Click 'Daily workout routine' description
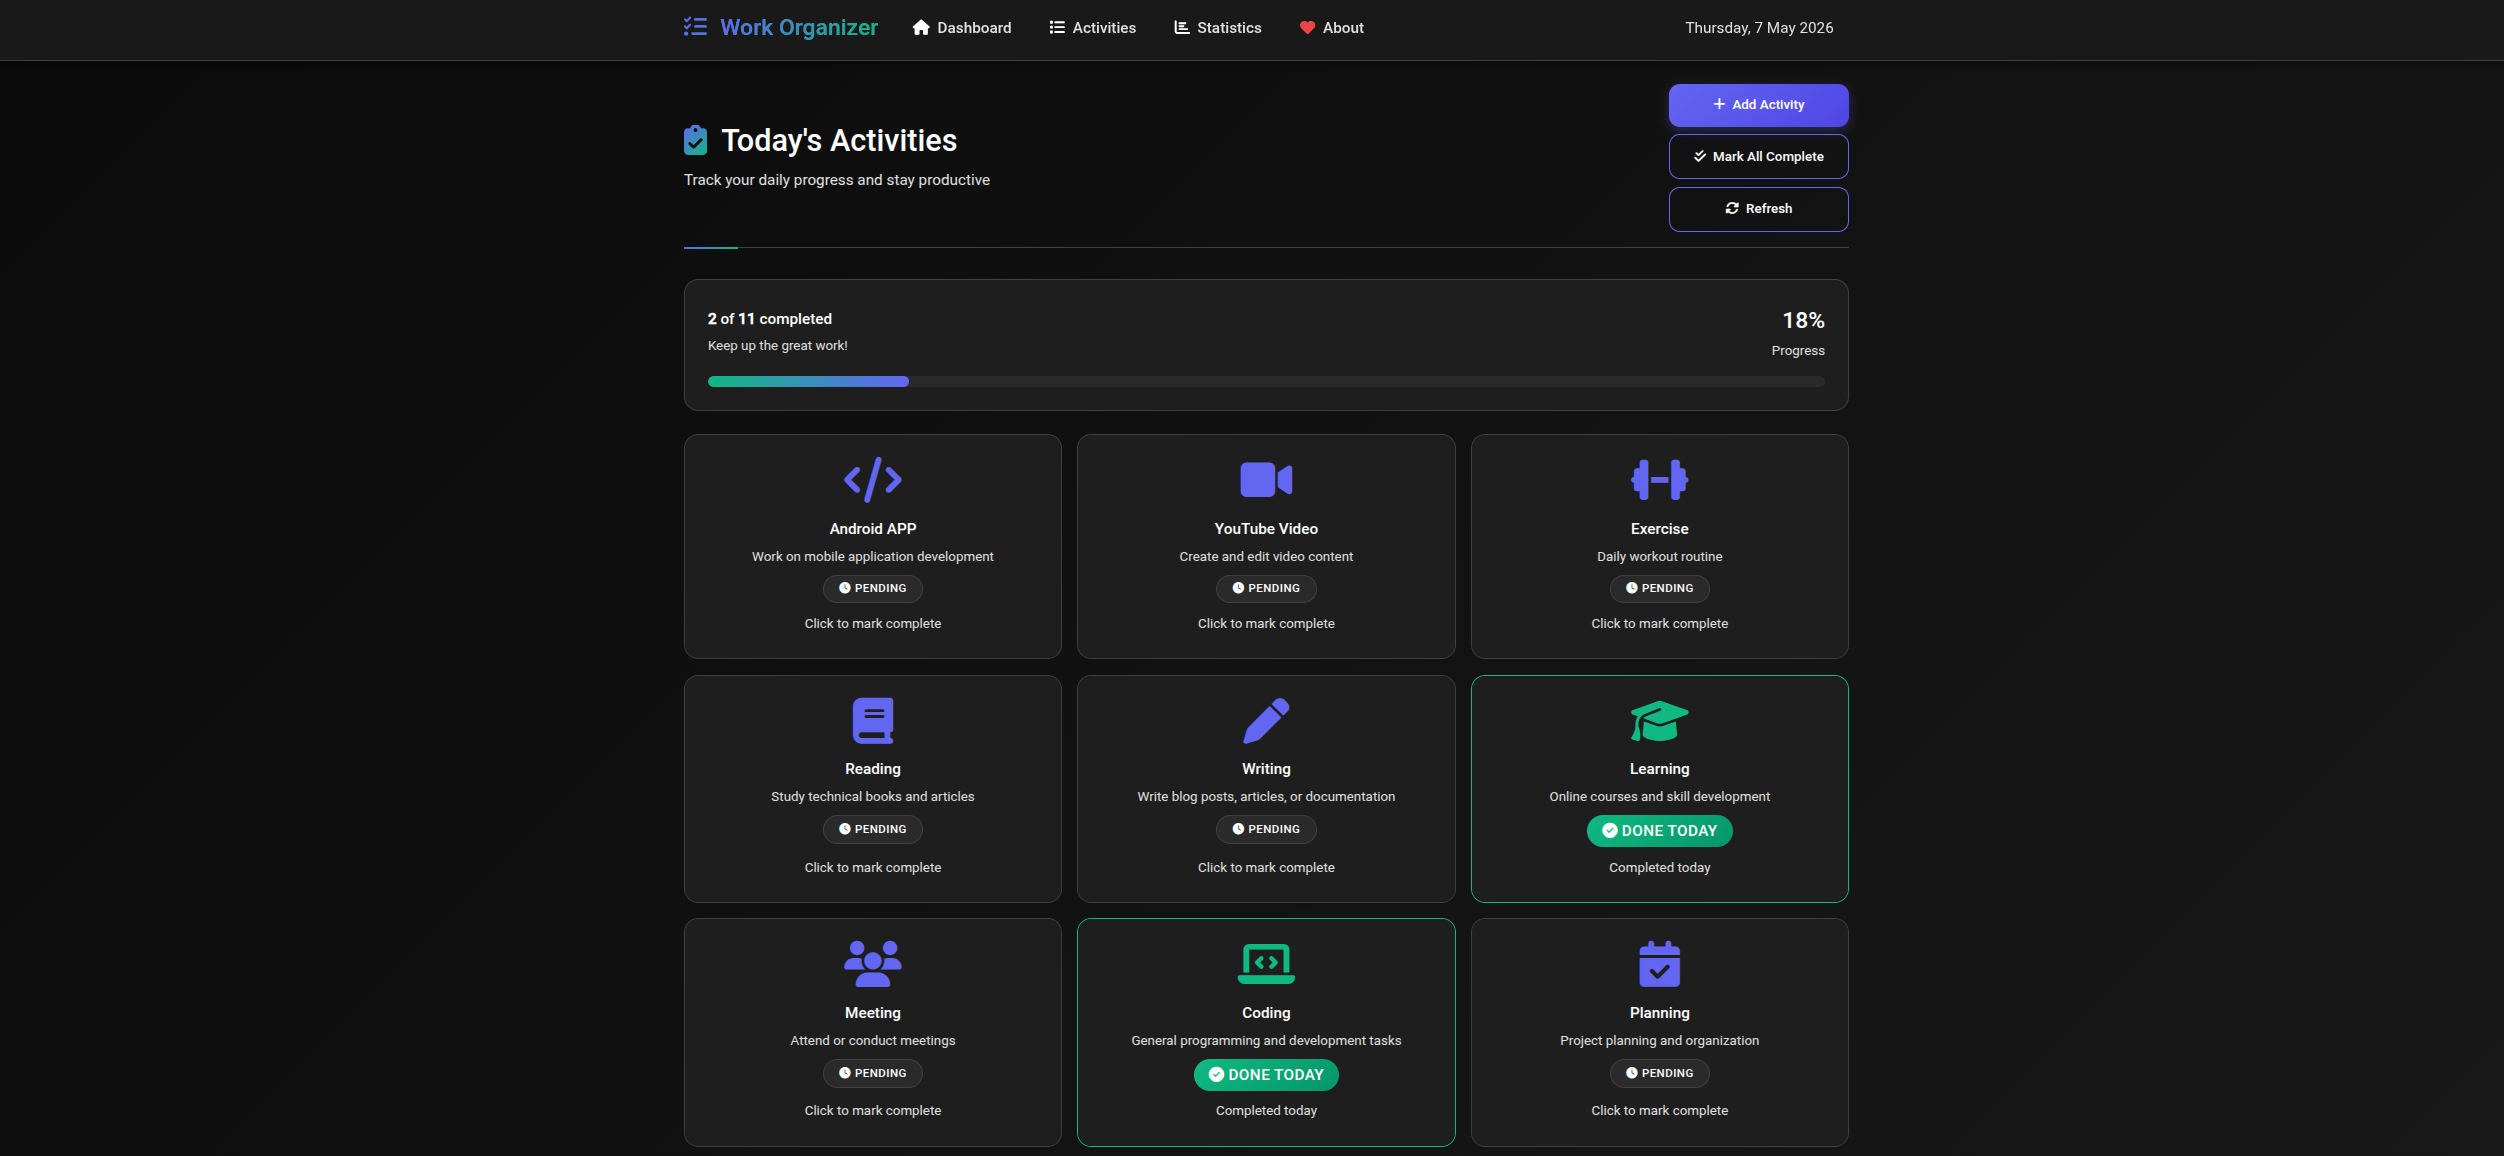 [x=1659, y=556]
